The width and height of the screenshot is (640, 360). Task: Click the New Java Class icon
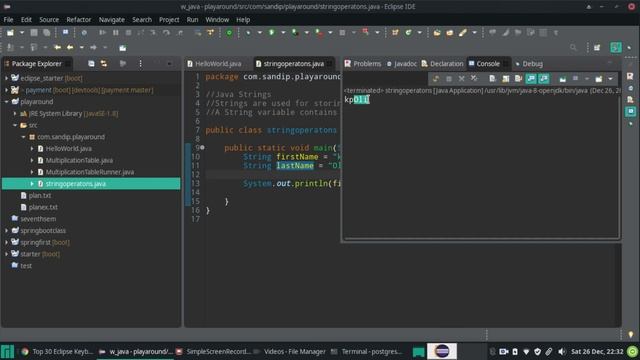click(408, 33)
